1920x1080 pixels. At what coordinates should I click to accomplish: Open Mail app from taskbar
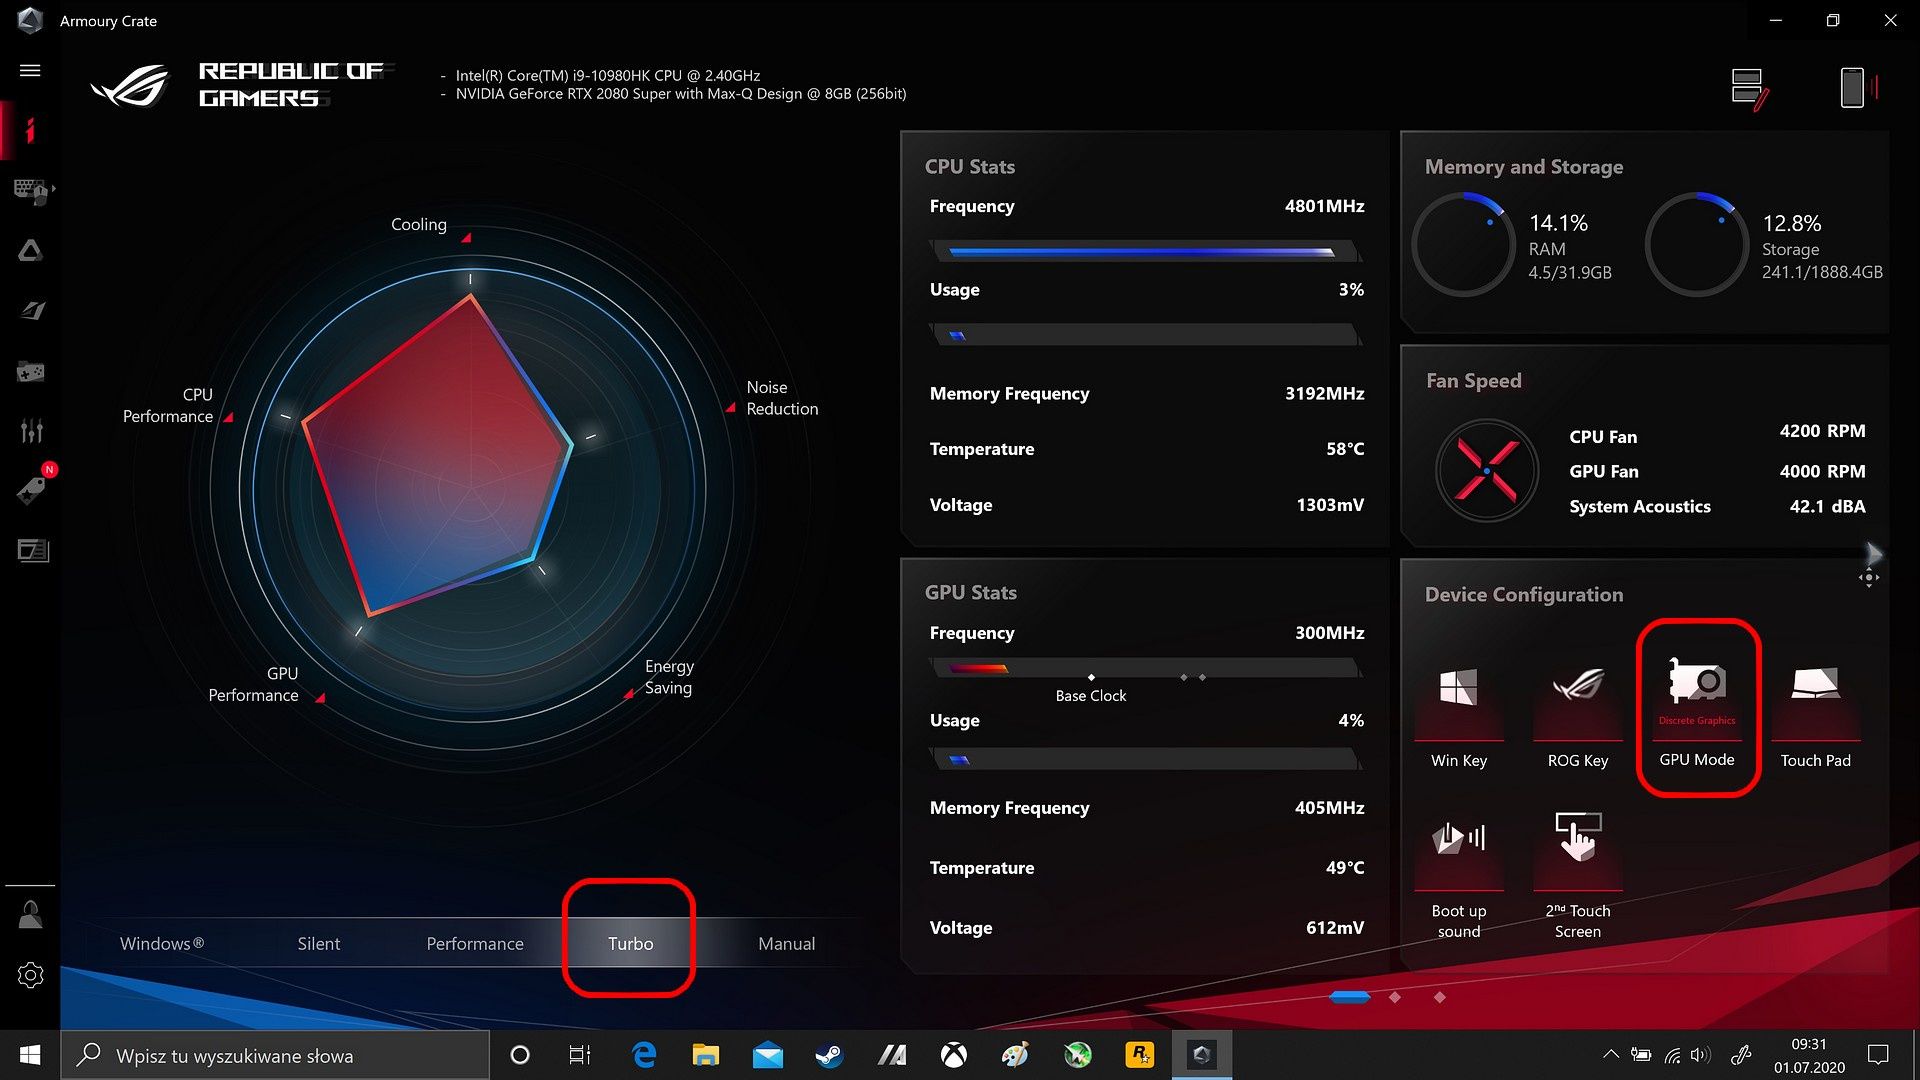(768, 1055)
